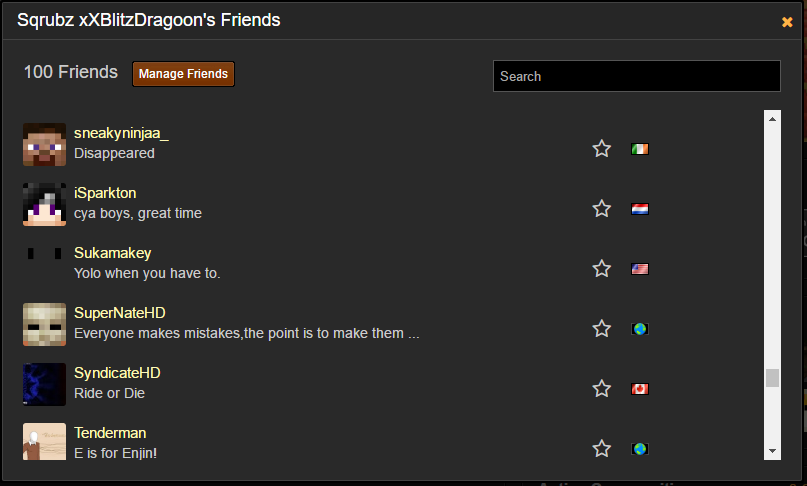Screen dimensions: 807x486
Task: Click the Ireland flag next to sneakyninjaa_
Action: click(640, 149)
